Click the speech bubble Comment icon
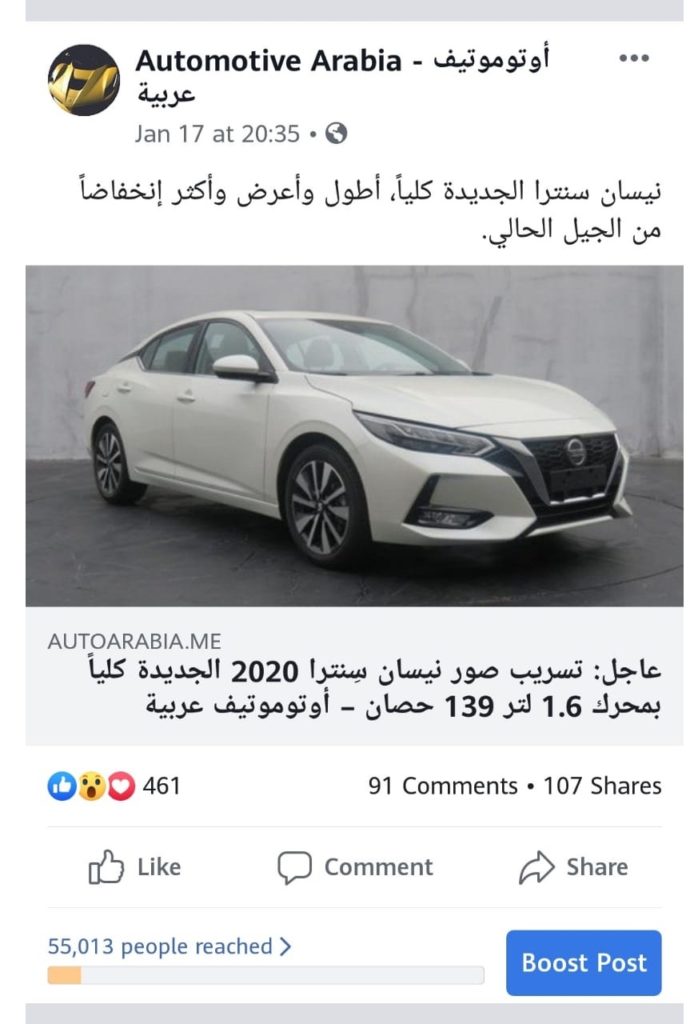 [294, 867]
